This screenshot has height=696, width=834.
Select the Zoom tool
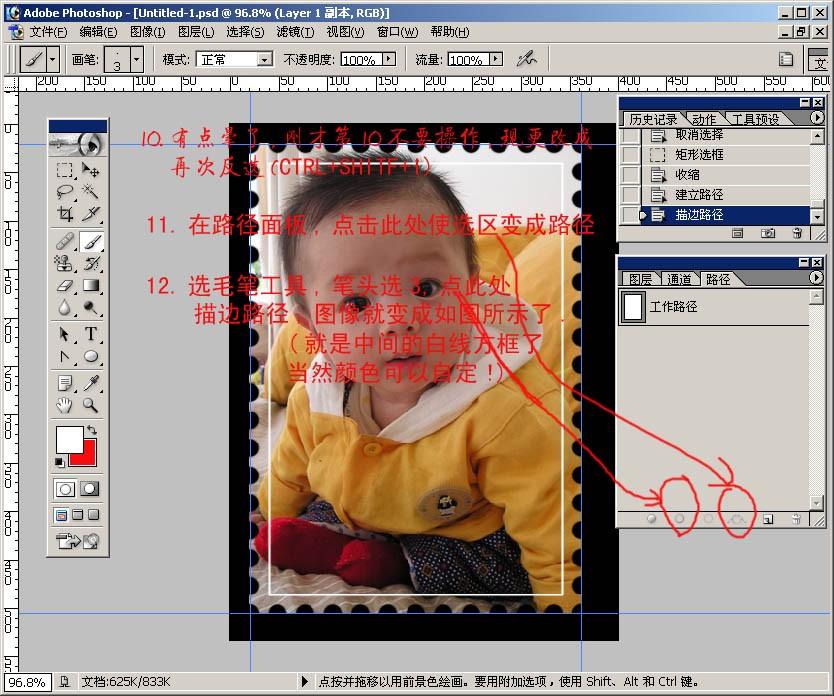(x=90, y=405)
